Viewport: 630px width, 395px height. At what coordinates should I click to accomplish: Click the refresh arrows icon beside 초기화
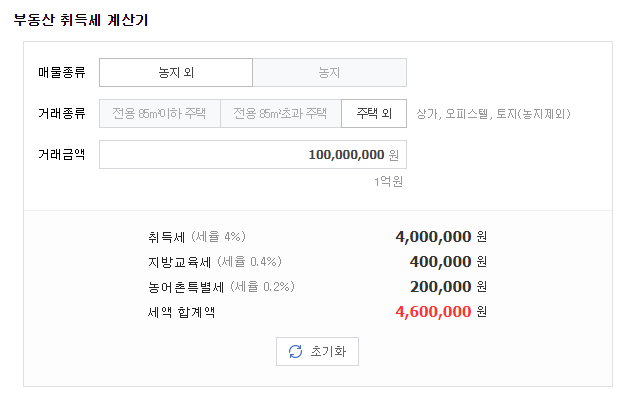click(x=295, y=352)
